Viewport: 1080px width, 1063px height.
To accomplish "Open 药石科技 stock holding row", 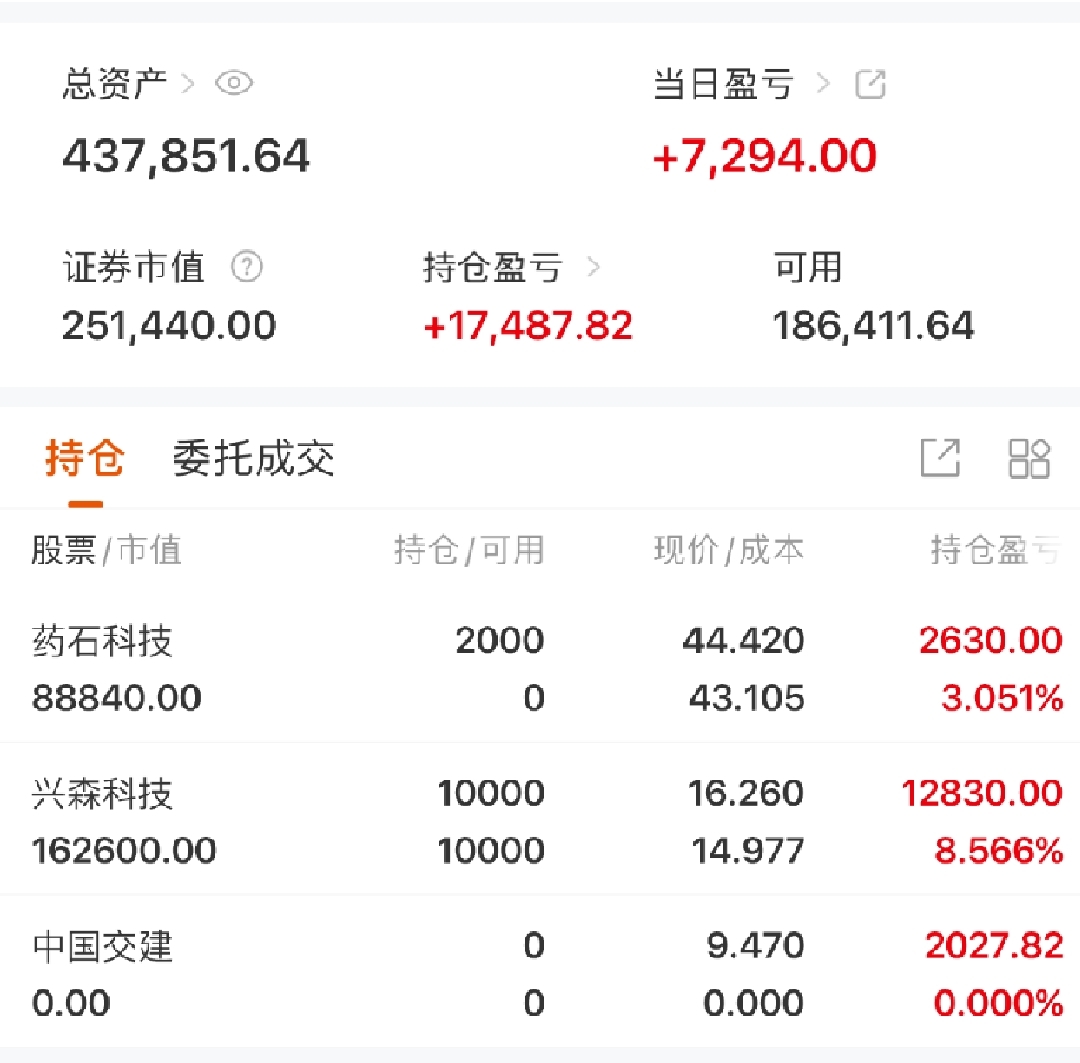I will tap(540, 668).
